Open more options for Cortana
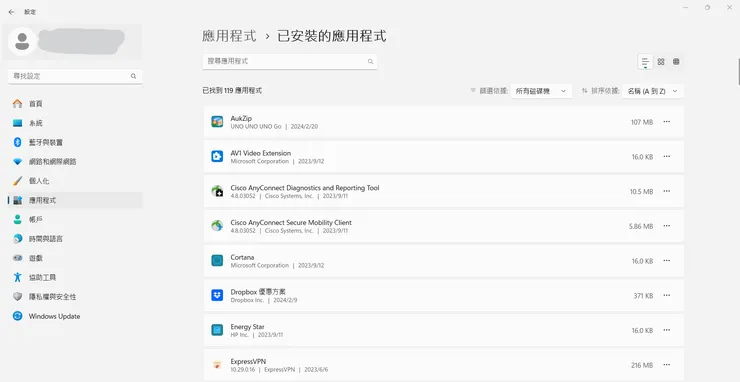Screen dimensions: 740x382 coord(666,261)
